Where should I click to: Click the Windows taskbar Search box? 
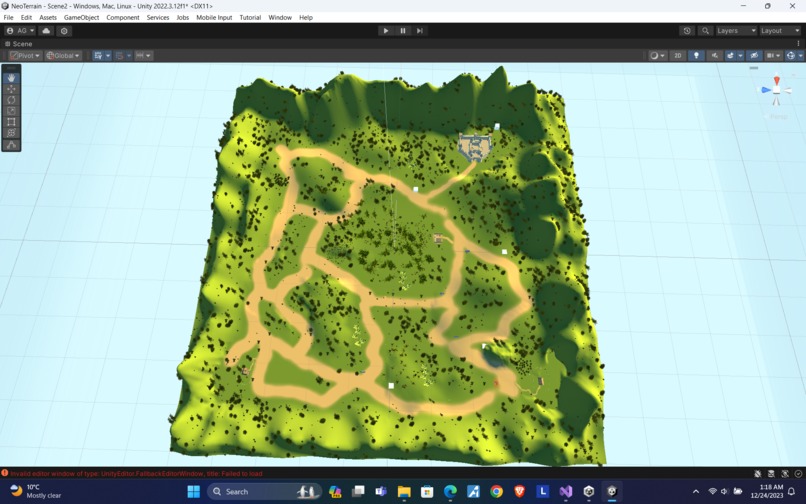265,492
